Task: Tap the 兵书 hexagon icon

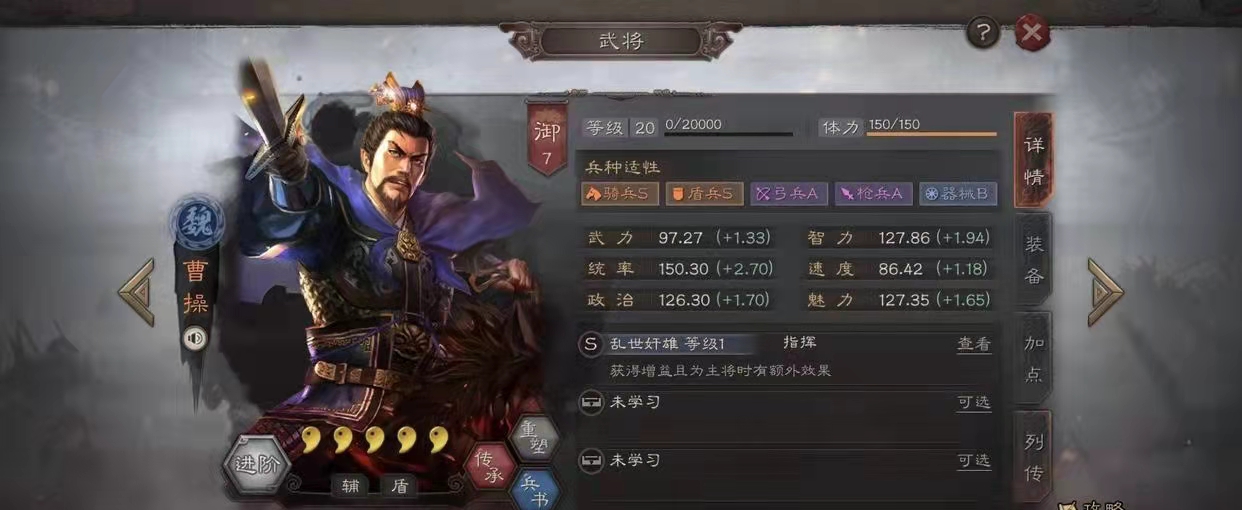Action: [x=534, y=490]
